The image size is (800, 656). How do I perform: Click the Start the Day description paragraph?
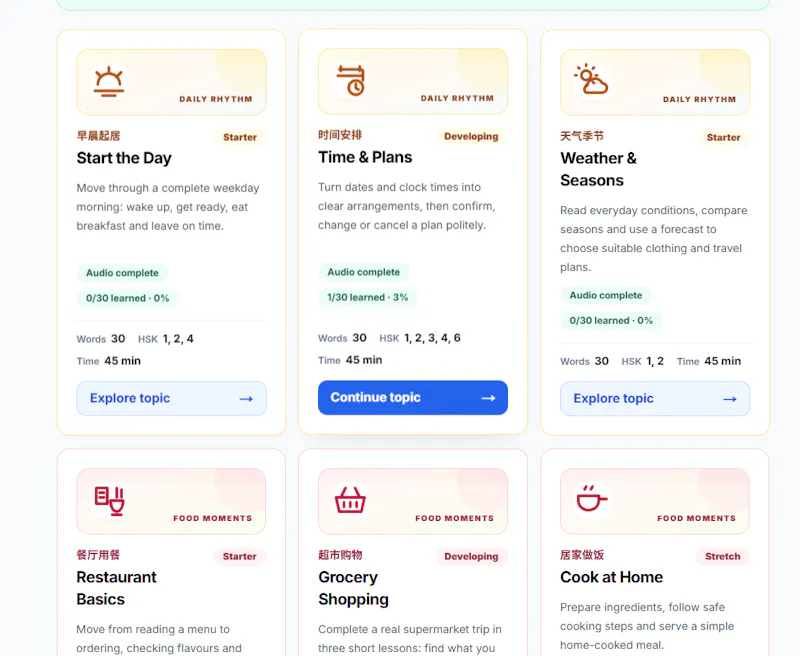coord(168,207)
